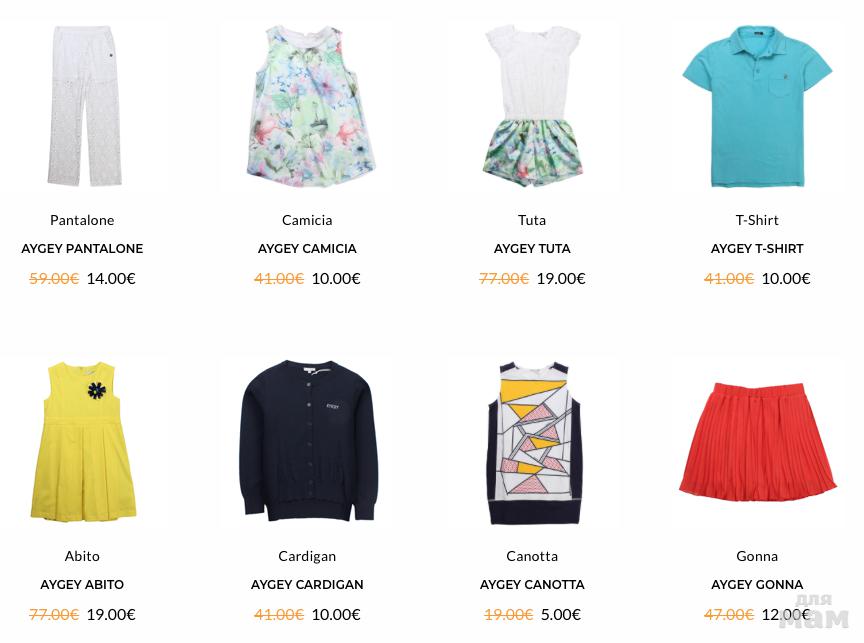Select the red pleated Gonna image
Viewport: 864px width, 643px height.
757,441
